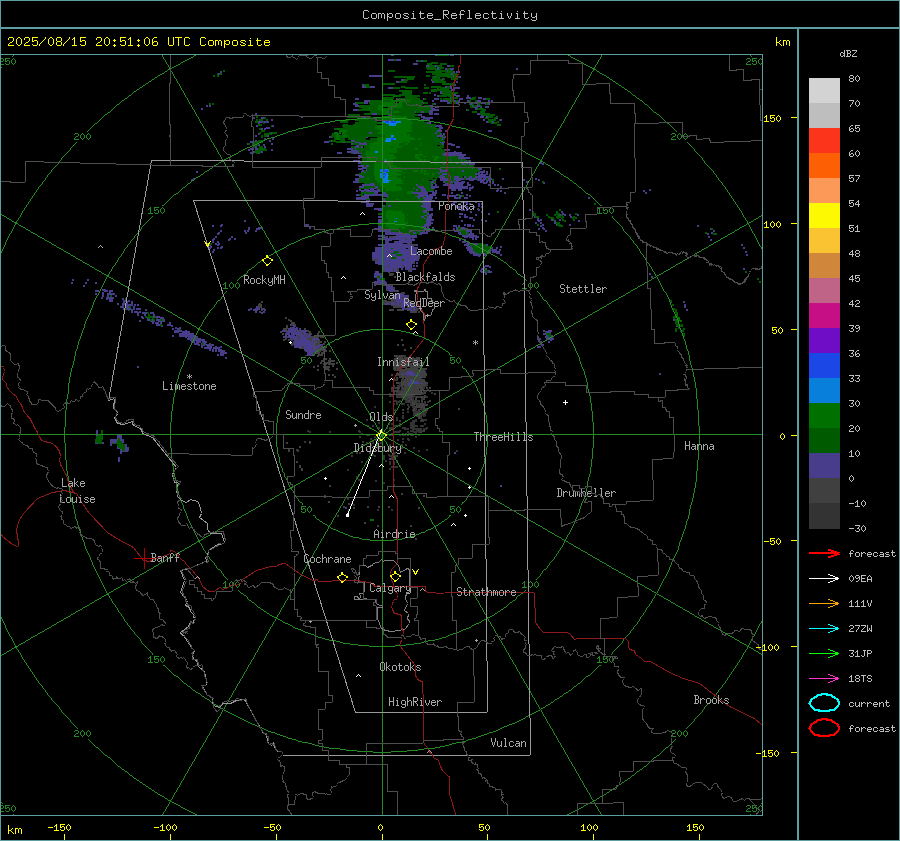Click the green 31JP arrow in legend

coord(824,653)
